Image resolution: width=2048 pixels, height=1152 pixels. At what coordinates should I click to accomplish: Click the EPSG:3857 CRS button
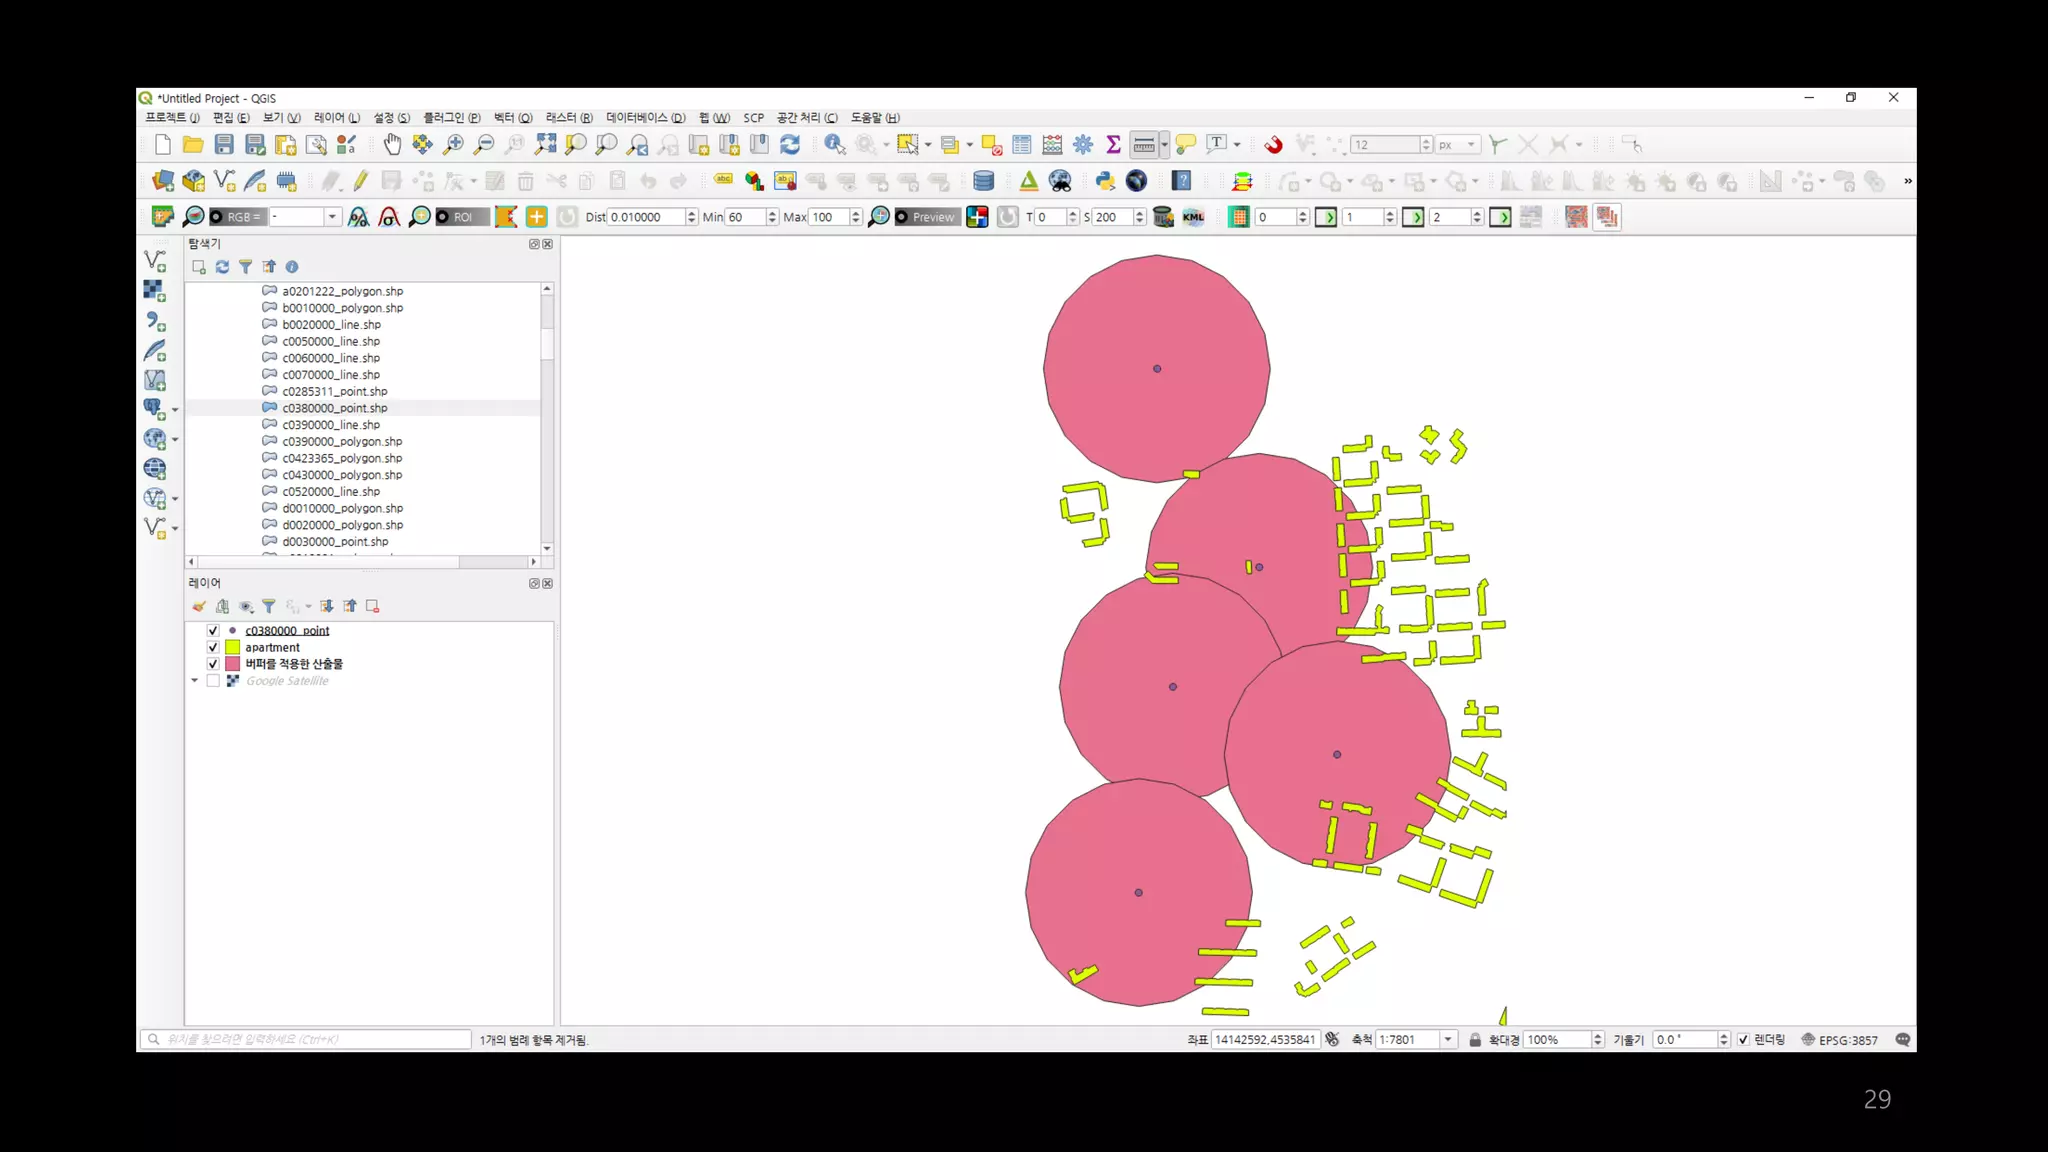1839,1040
